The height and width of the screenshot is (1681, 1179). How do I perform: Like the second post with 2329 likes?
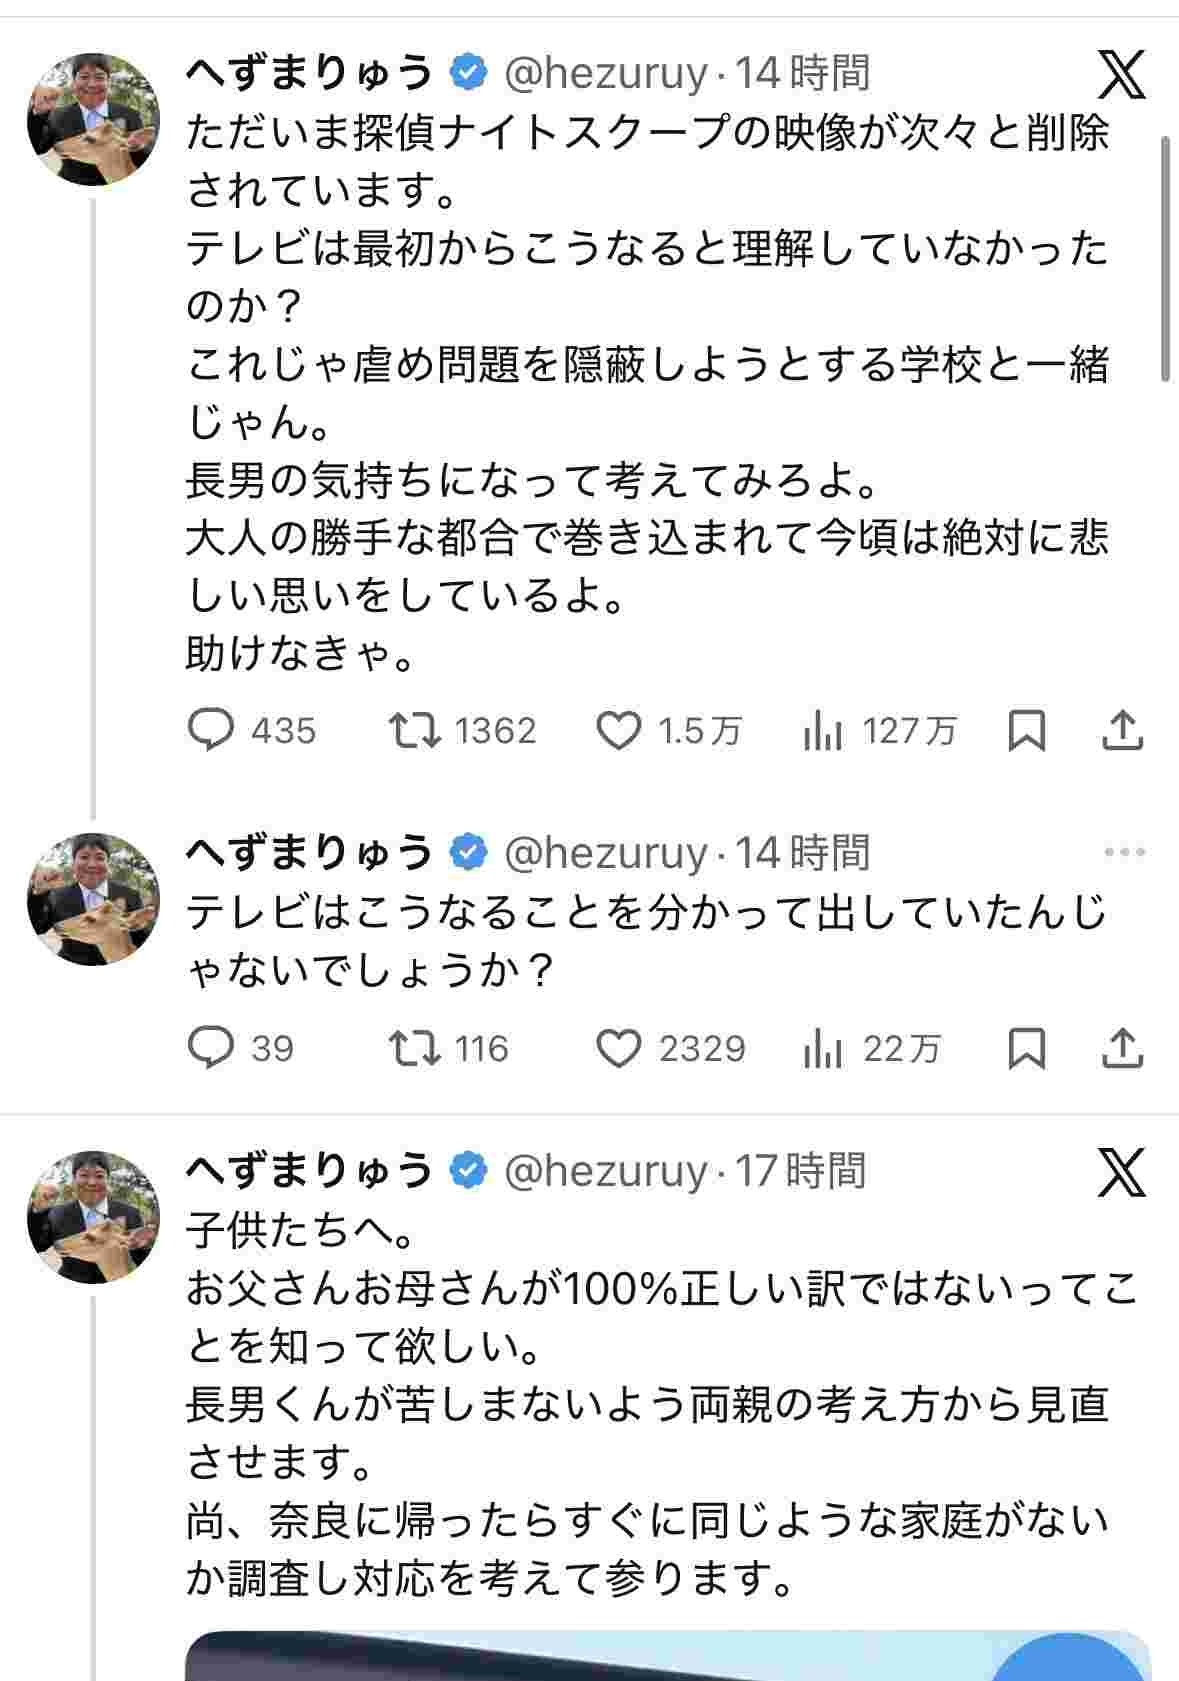point(618,1048)
